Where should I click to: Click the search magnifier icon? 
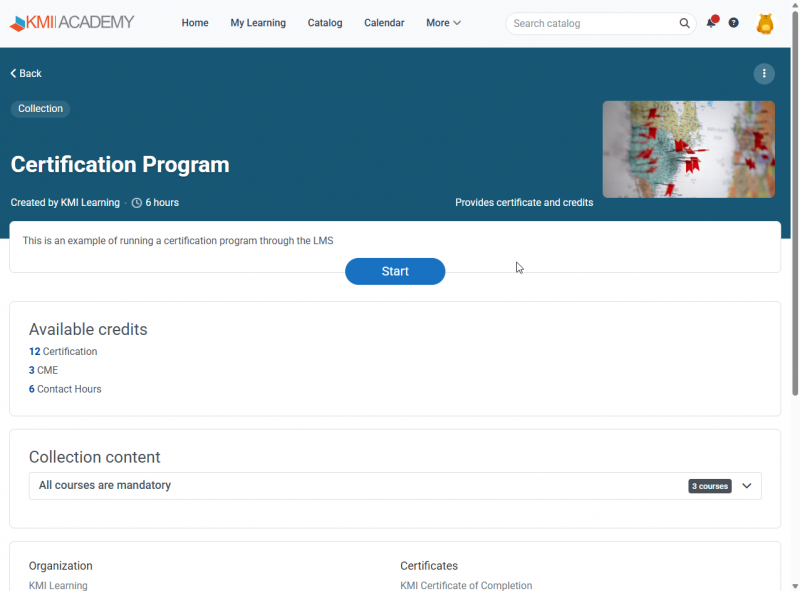tap(684, 22)
